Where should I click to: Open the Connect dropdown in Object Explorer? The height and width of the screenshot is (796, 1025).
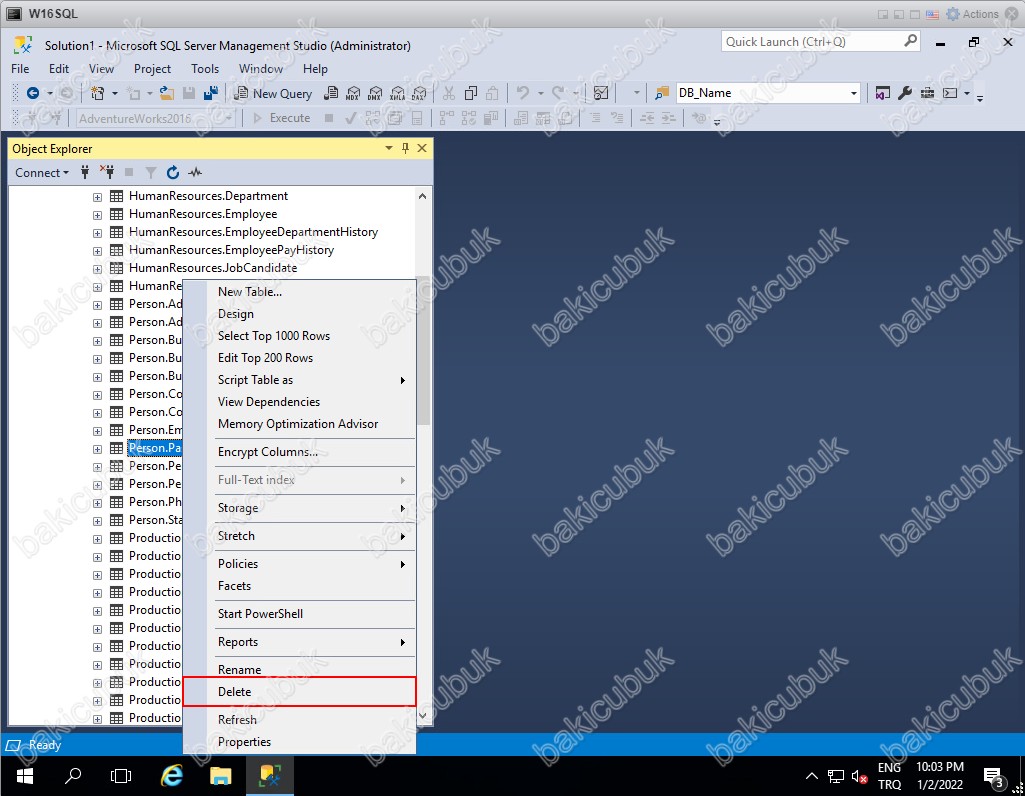42,173
